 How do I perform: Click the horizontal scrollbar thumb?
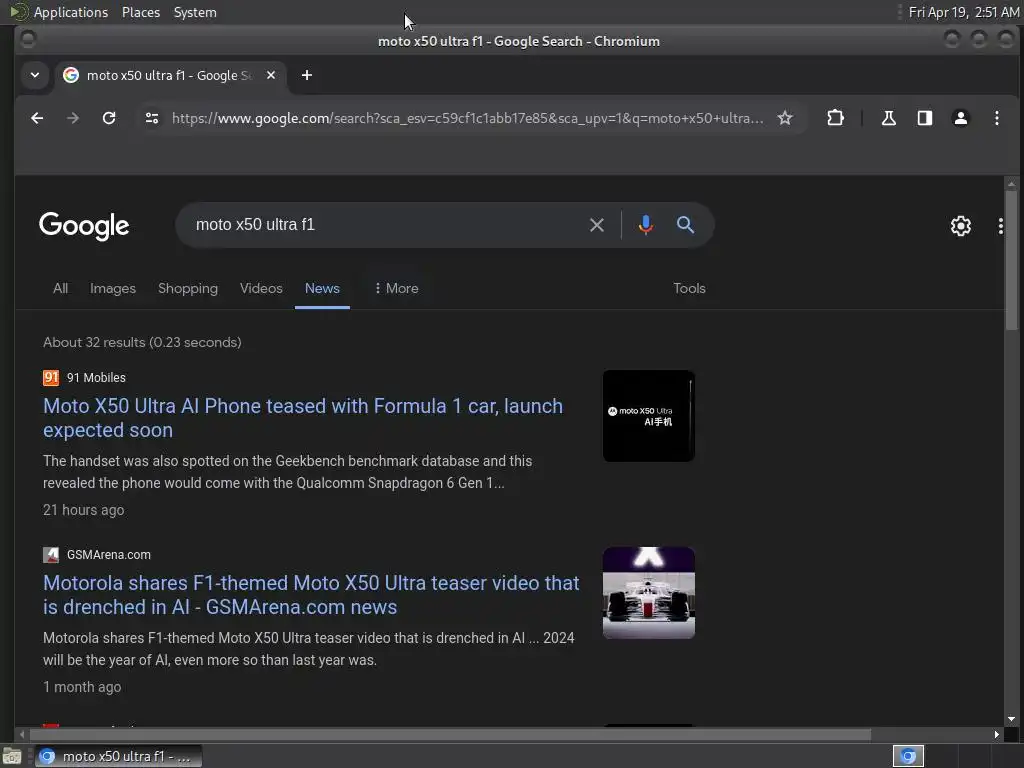(450, 735)
